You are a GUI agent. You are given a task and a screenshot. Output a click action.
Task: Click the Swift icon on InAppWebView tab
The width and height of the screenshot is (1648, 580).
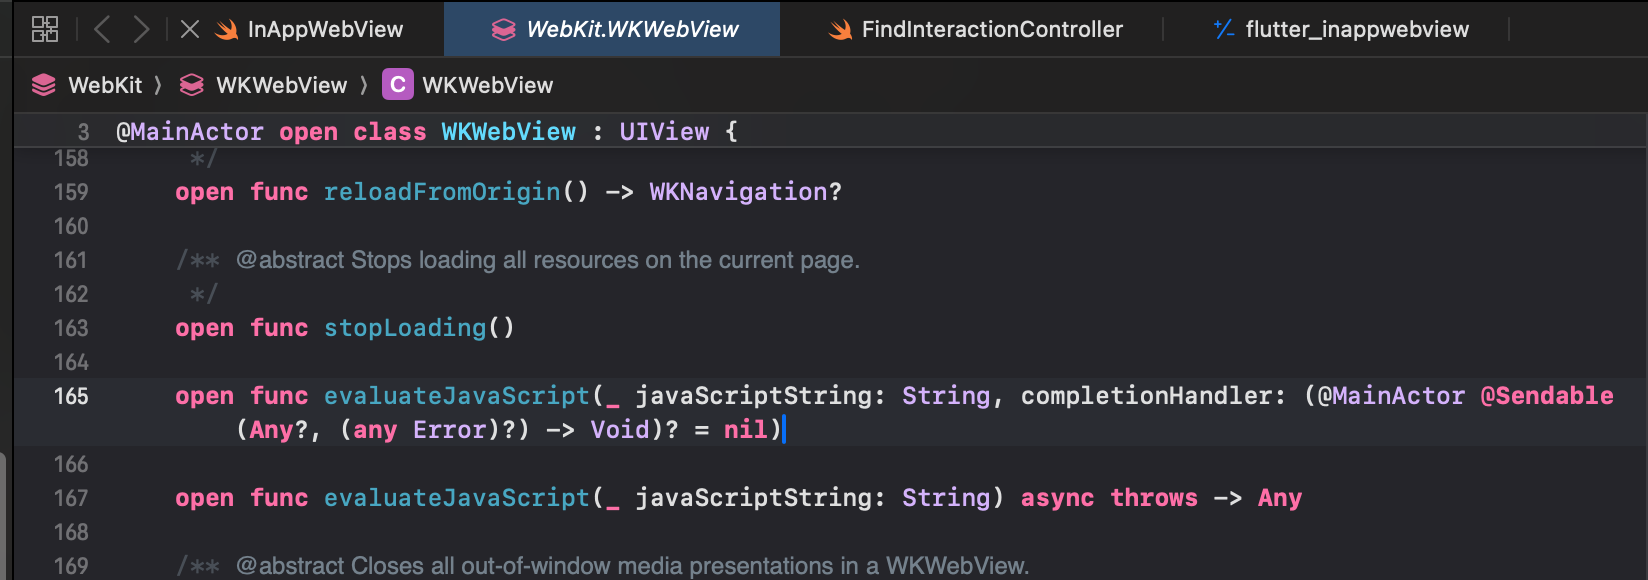tap(227, 30)
